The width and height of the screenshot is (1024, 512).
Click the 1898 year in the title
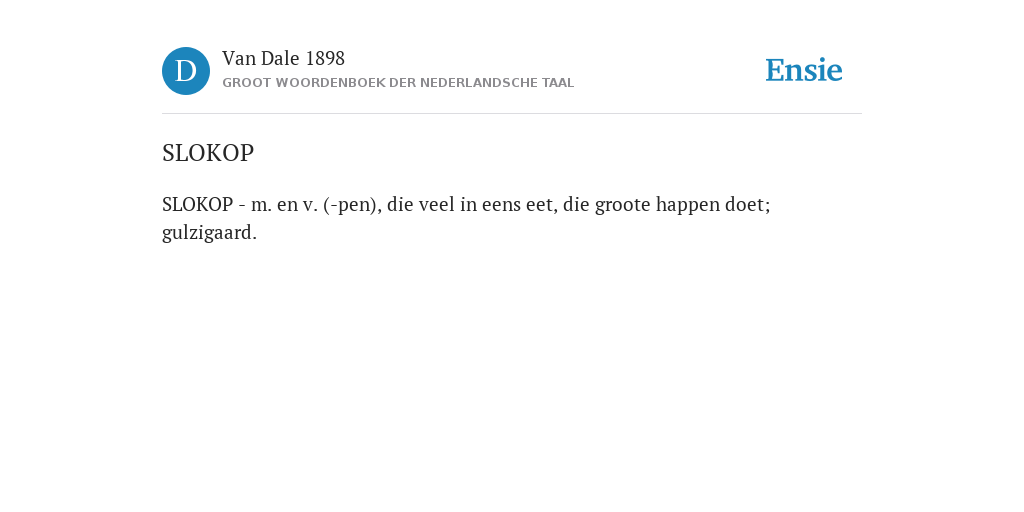pos(325,59)
